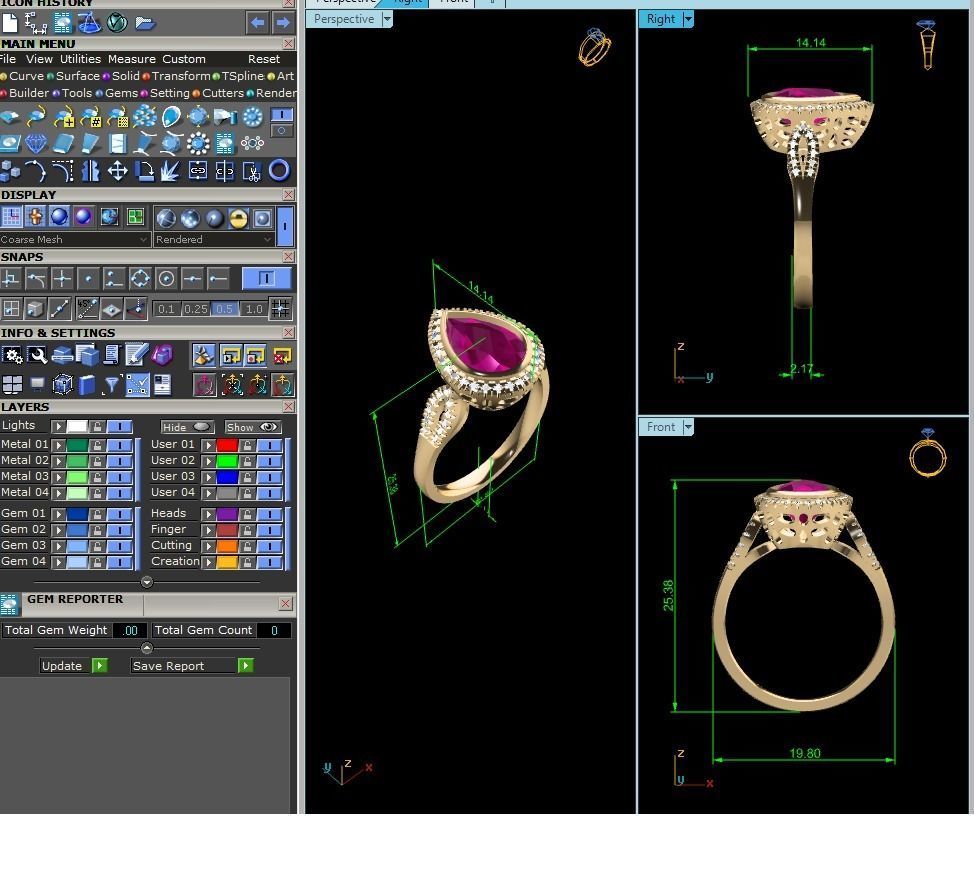The image size is (974, 875).
Task: Toggle visibility switch for Gem 01 layer
Action: coord(119,514)
